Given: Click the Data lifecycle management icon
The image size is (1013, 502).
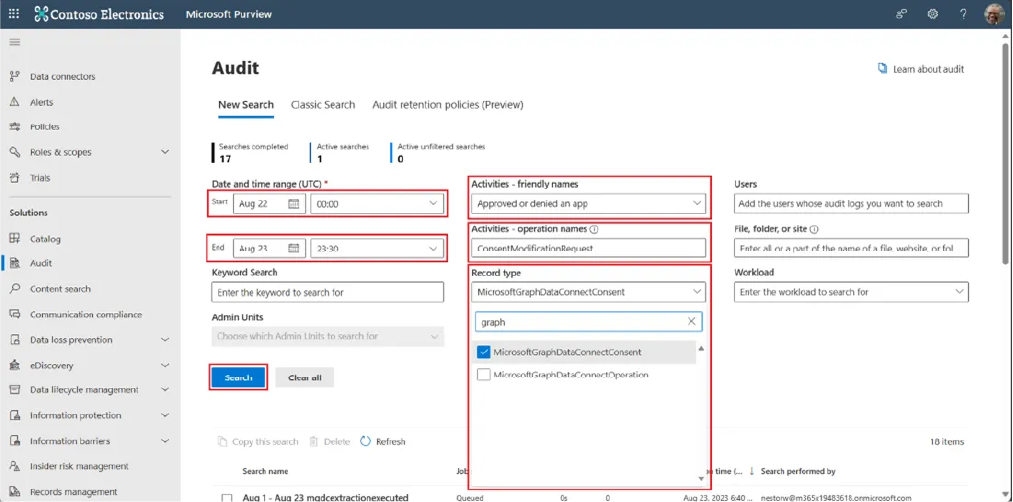Looking at the screenshot, I should [x=15, y=390].
